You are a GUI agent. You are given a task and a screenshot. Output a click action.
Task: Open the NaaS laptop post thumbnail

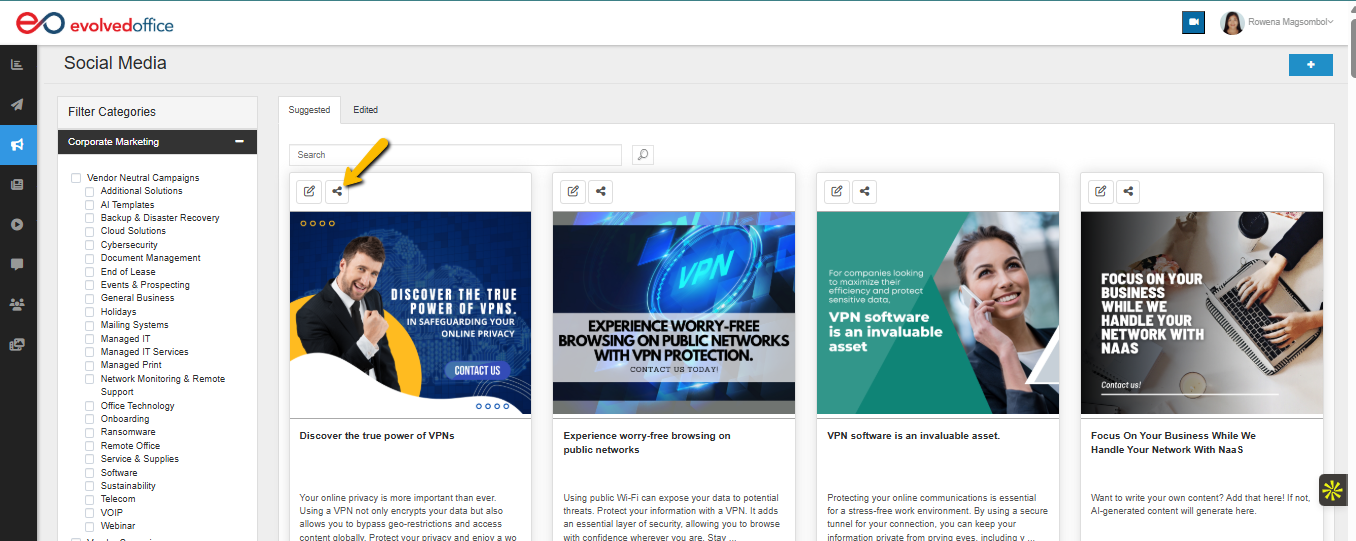tap(1201, 313)
